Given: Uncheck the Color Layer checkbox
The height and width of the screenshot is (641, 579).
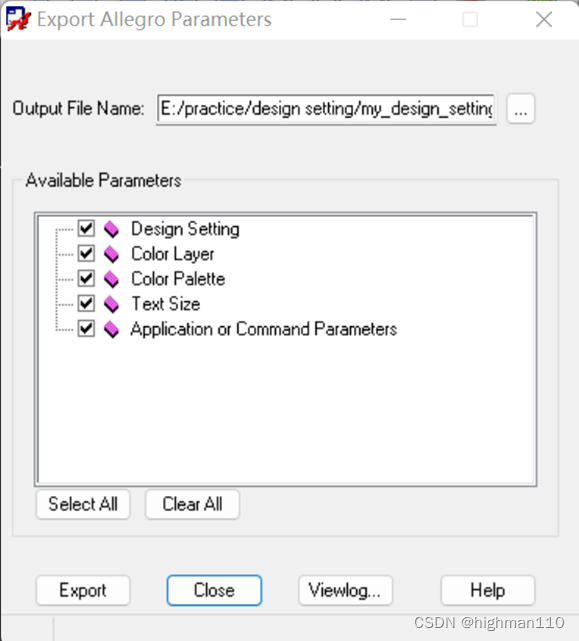Looking at the screenshot, I should coord(86,253).
